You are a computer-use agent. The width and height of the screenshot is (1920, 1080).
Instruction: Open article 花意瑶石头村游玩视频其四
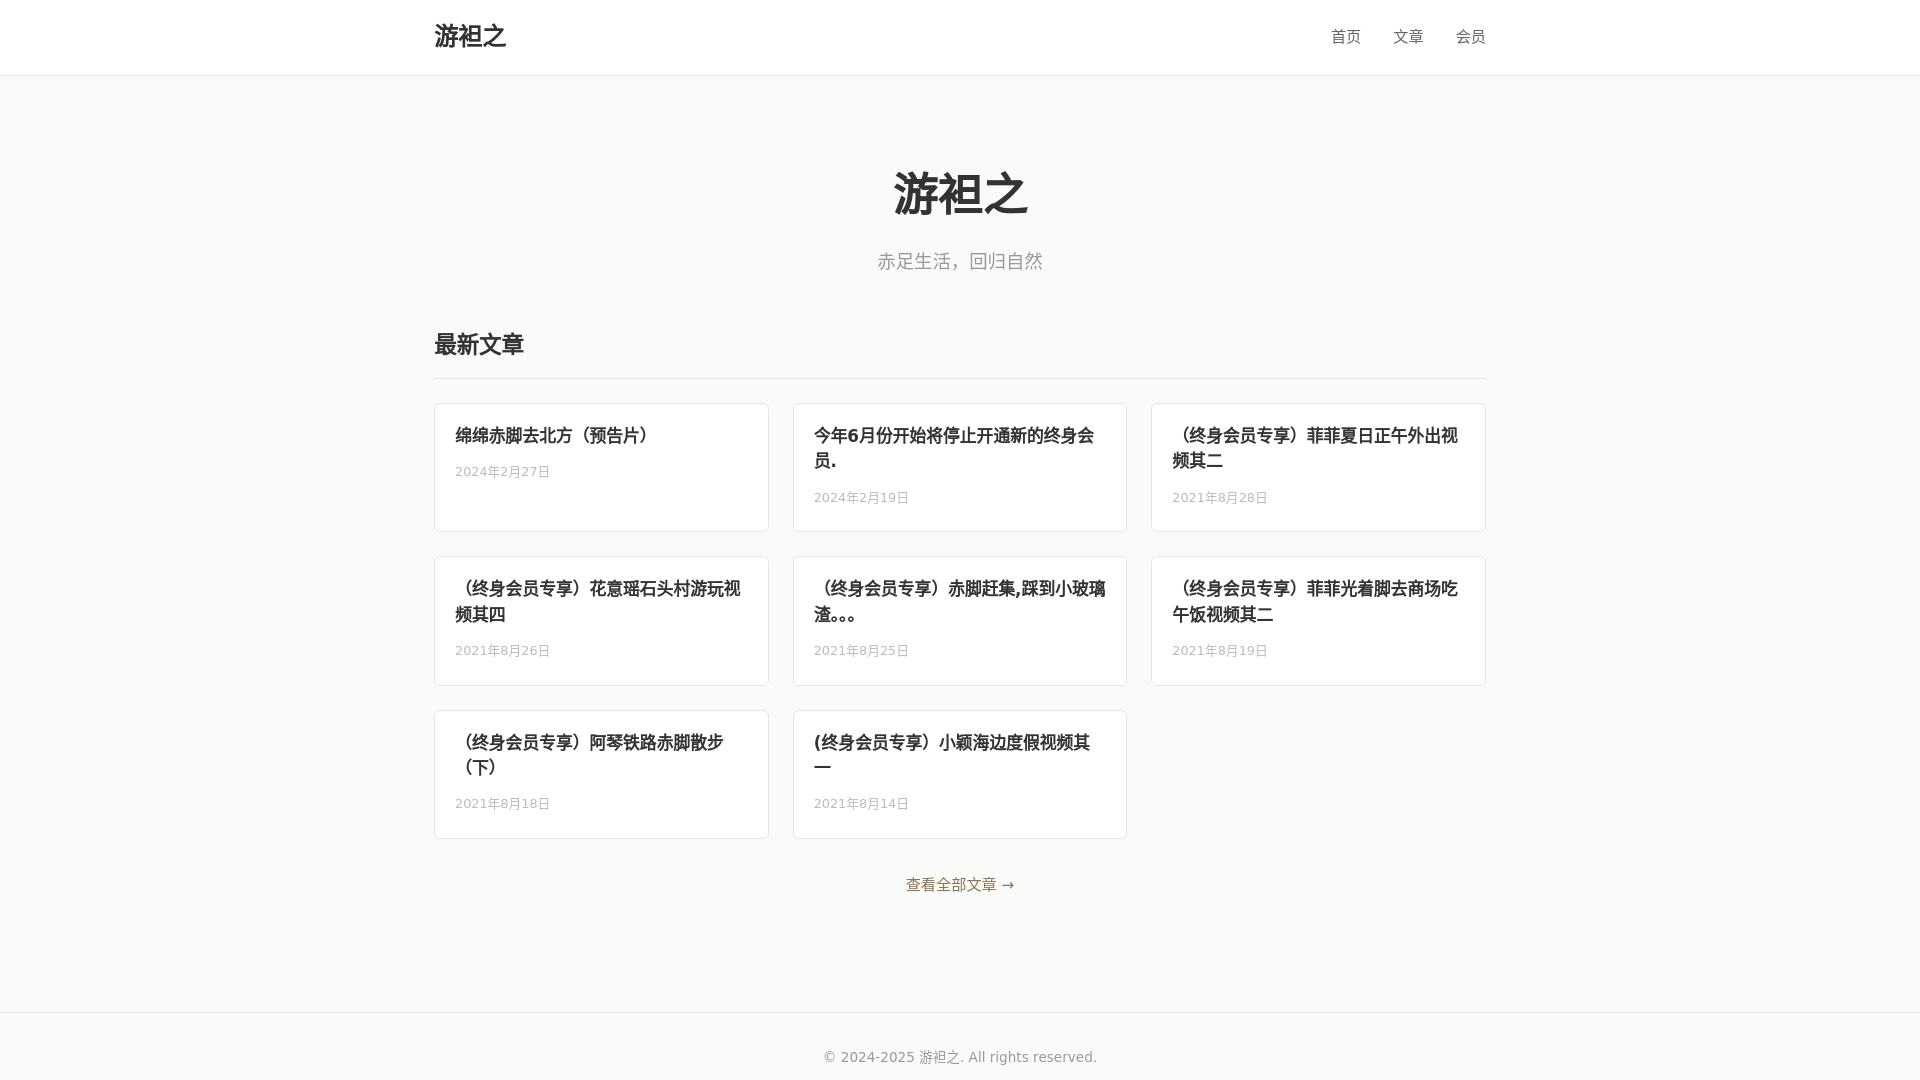pyautogui.click(x=598, y=602)
